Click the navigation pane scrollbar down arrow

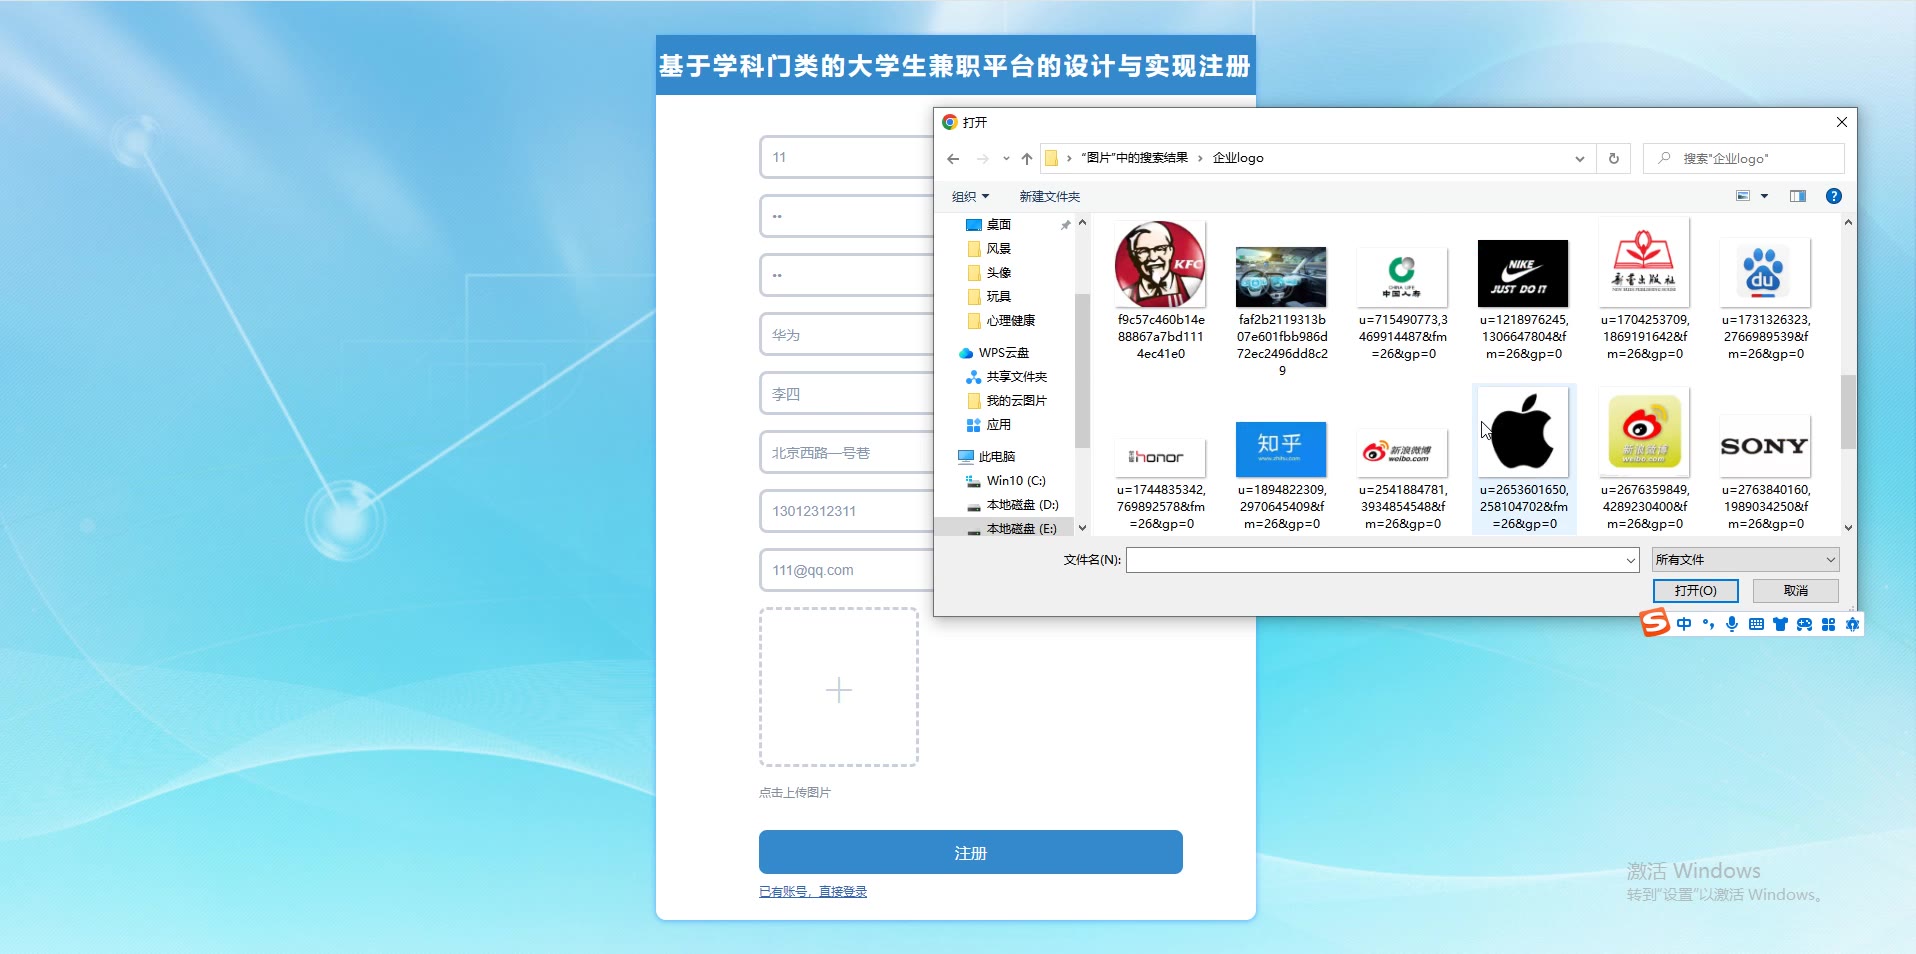point(1082,528)
